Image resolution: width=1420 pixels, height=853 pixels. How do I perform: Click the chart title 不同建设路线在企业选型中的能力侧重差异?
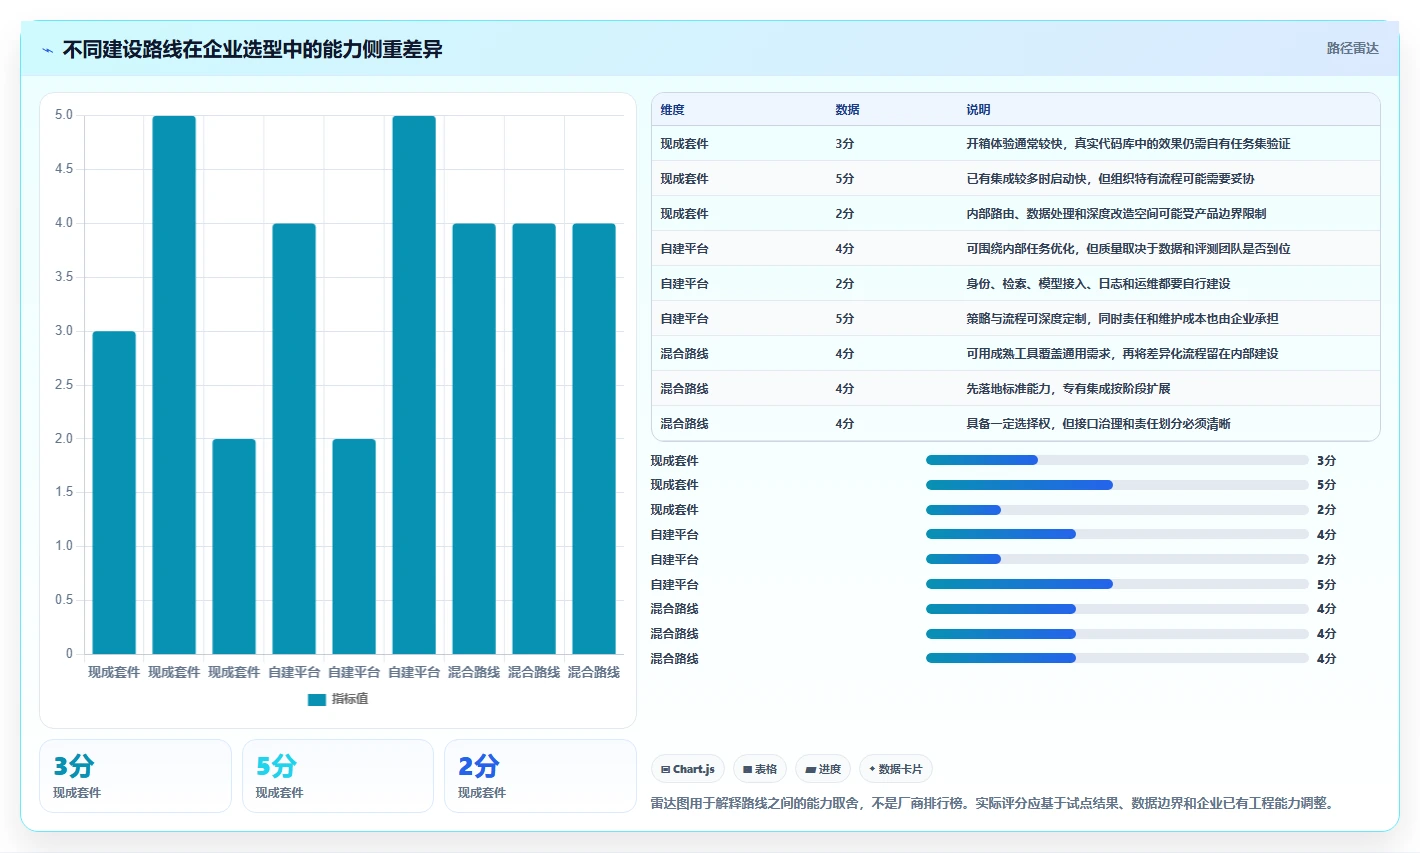(x=253, y=50)
